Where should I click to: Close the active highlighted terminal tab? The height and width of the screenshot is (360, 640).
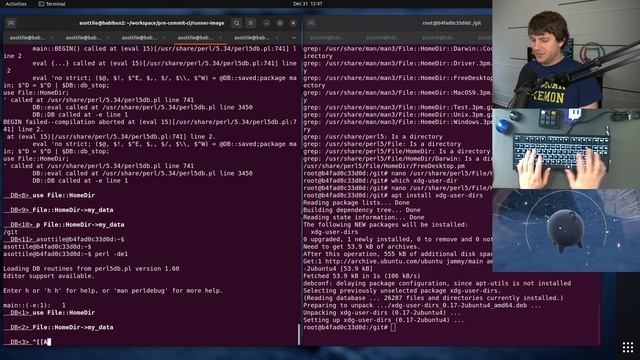tap(221, 38)
